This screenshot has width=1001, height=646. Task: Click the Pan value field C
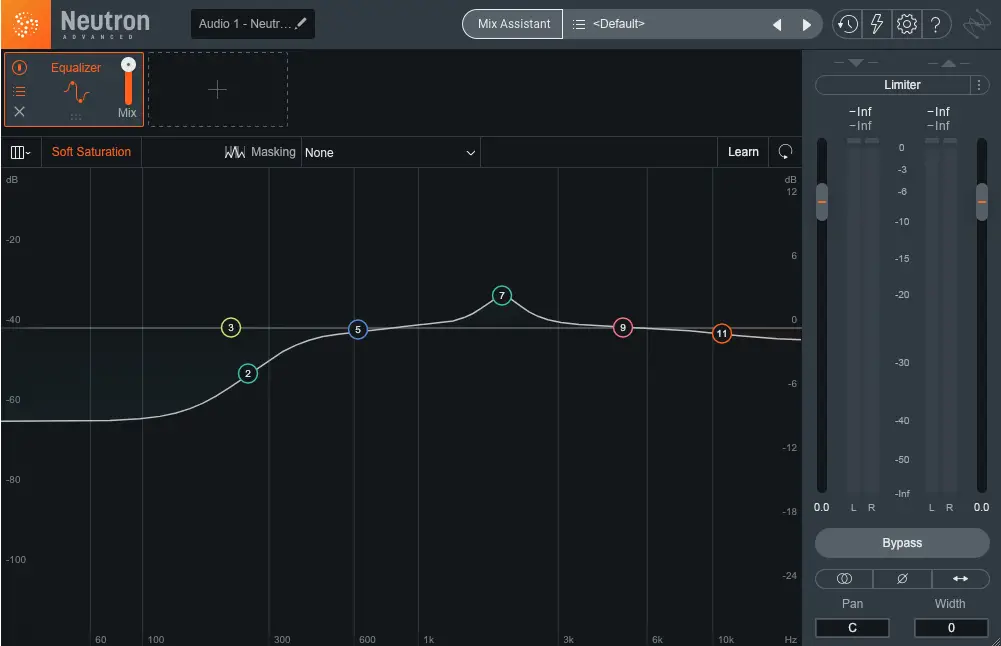pos(852,627)
